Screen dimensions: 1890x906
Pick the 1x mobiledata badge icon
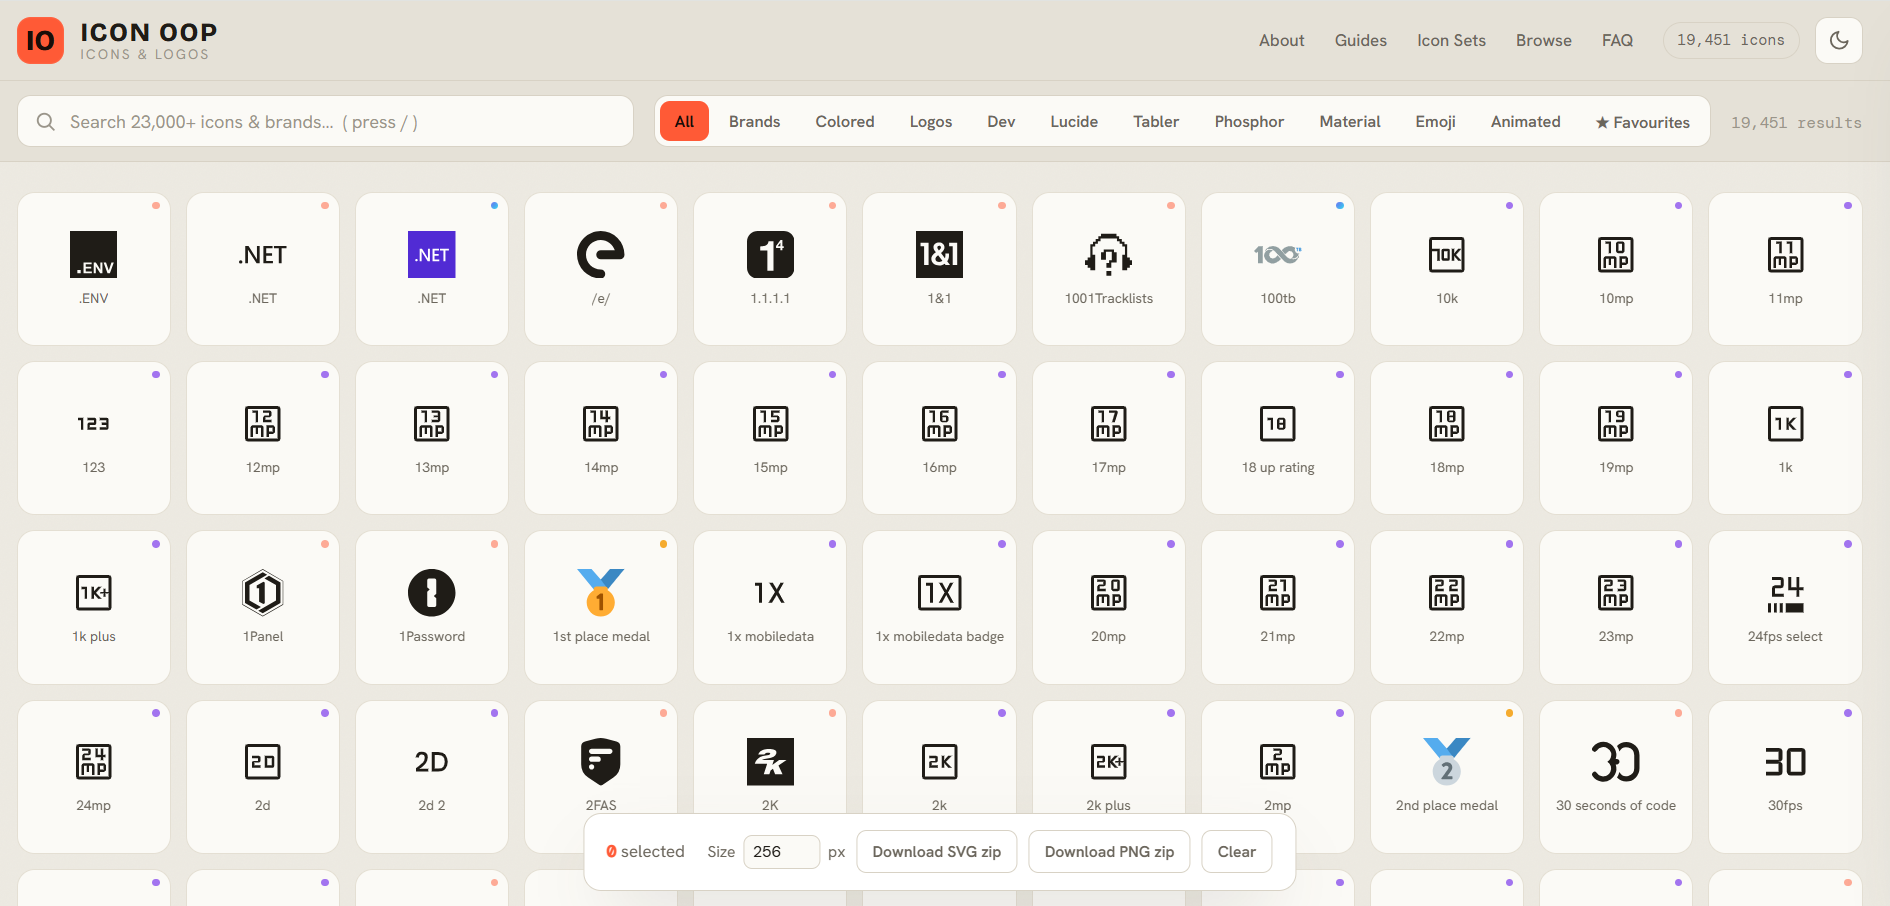939,607
